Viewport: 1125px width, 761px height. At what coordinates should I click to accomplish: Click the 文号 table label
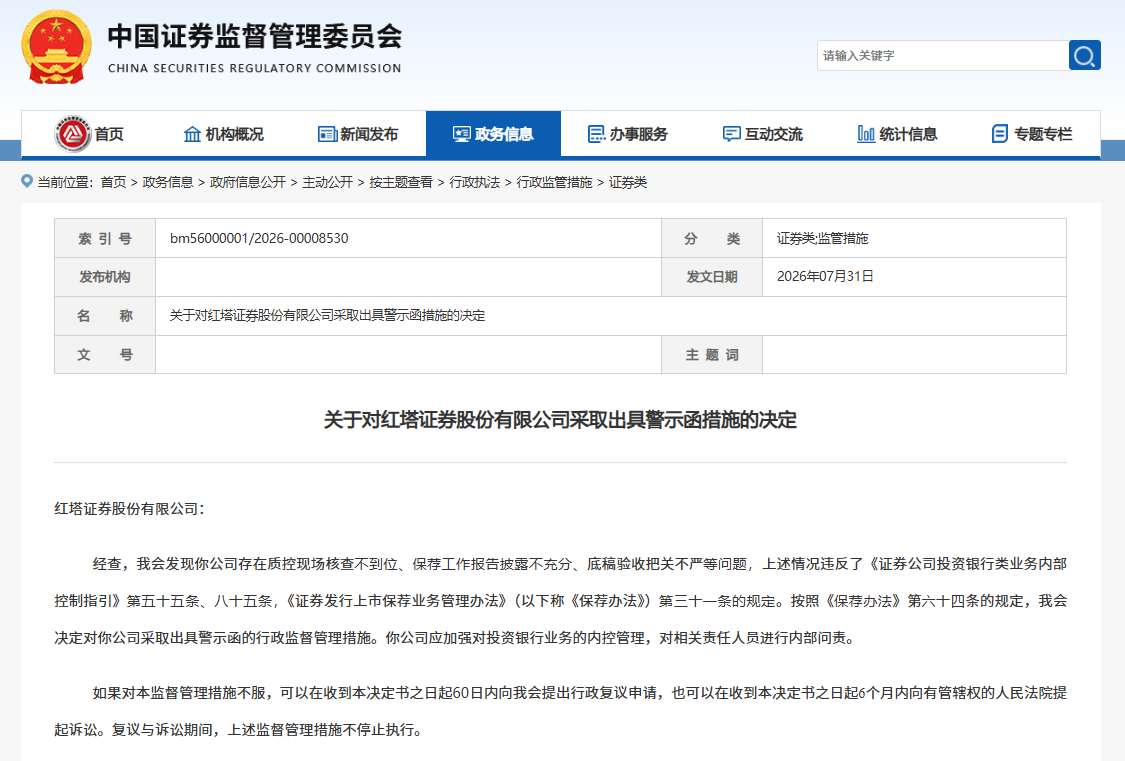[105, 355]
